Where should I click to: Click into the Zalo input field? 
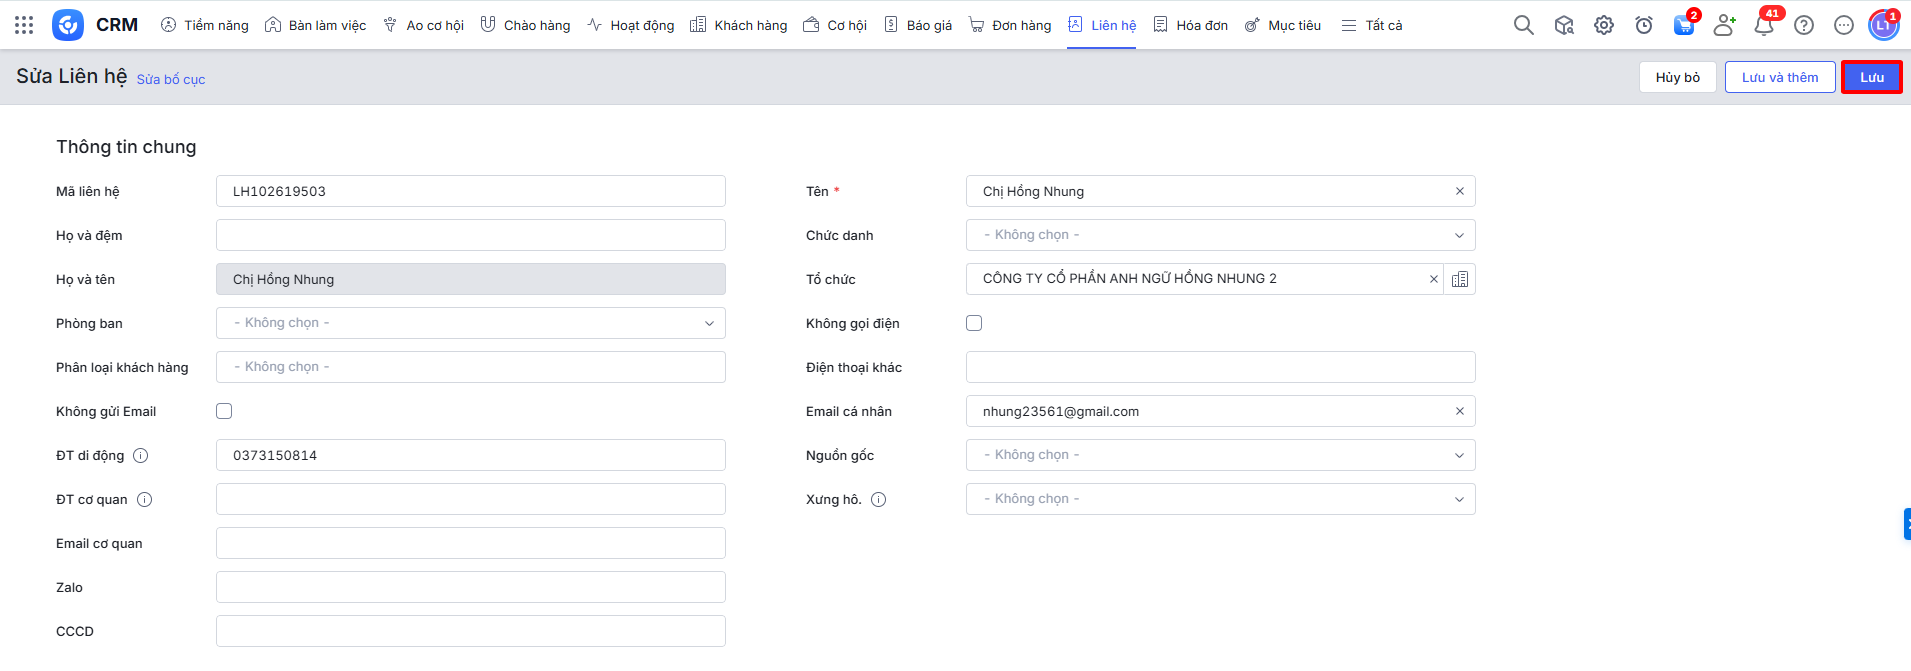pos(470,587)
